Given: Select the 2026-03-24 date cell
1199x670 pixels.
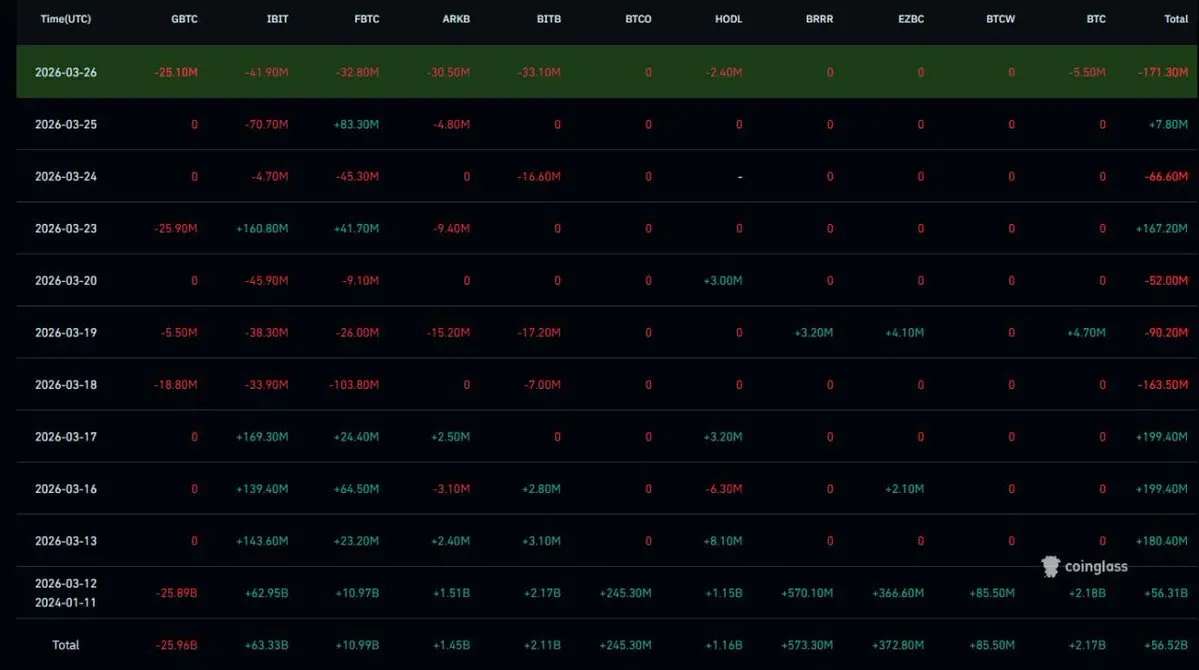Looking at the screenshot, I should pos(66,177).
